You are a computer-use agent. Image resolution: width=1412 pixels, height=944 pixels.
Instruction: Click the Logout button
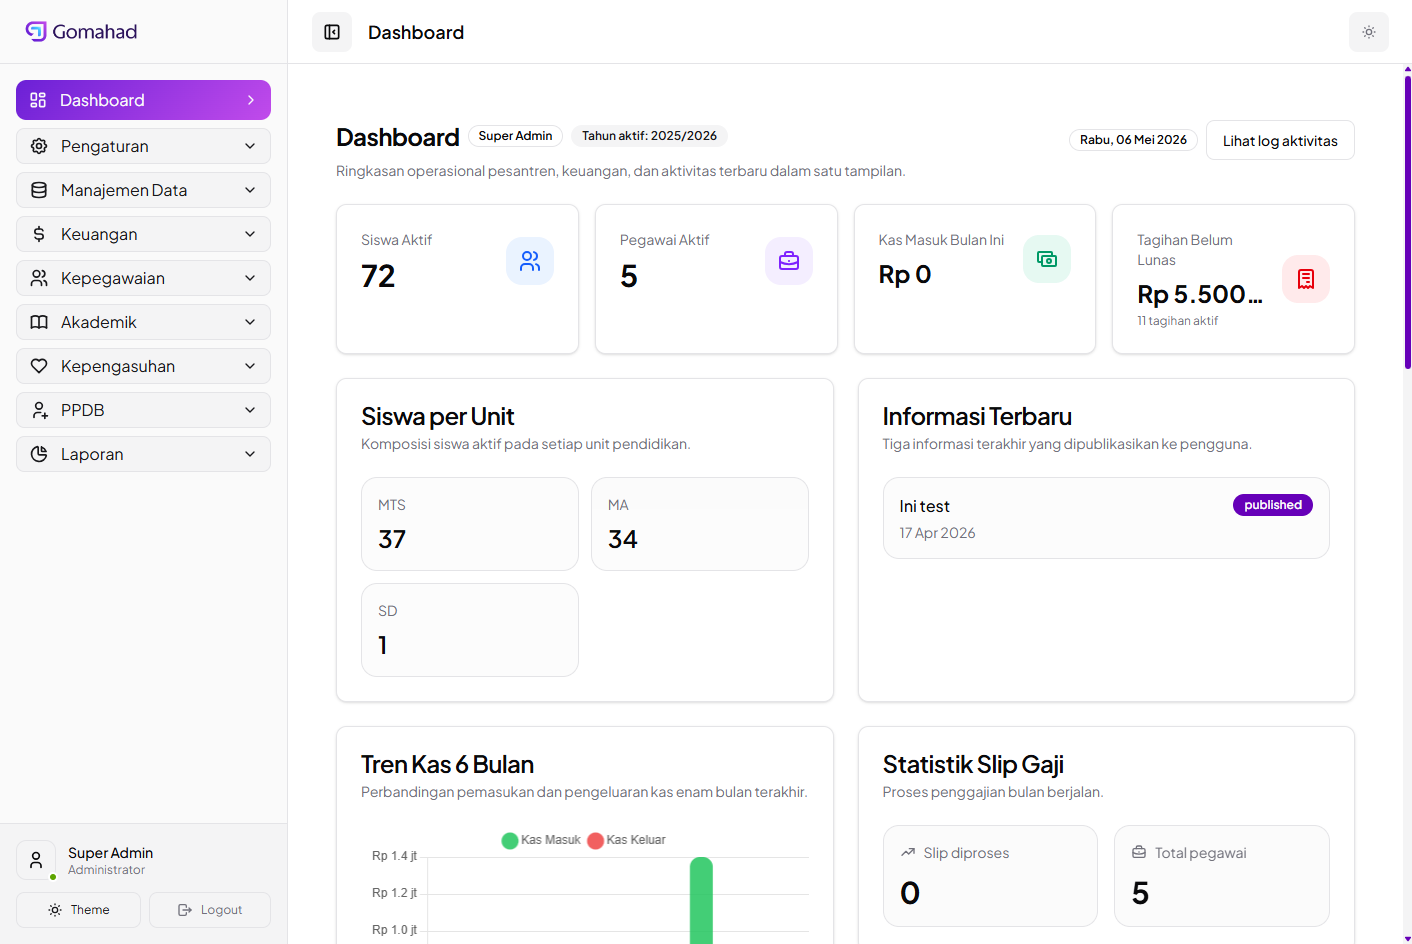pyautogui.click(x=210, y=910)
